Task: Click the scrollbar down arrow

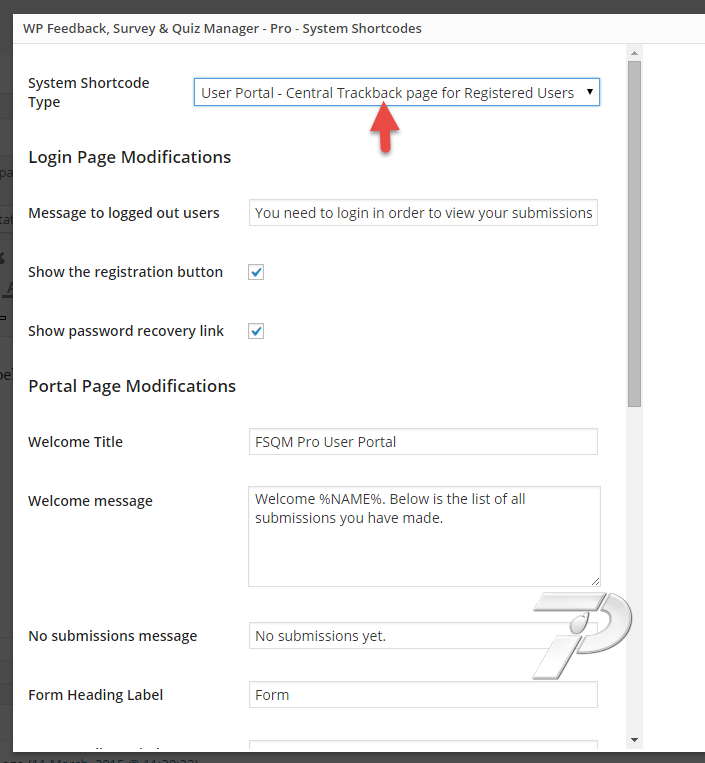Action: tap(634, 740)
